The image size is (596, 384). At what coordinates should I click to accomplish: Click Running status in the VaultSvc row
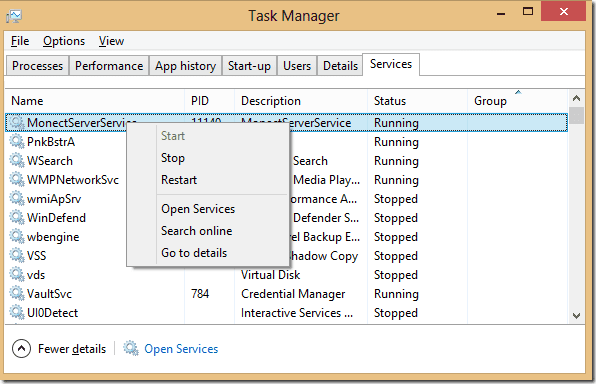point(396,294)
